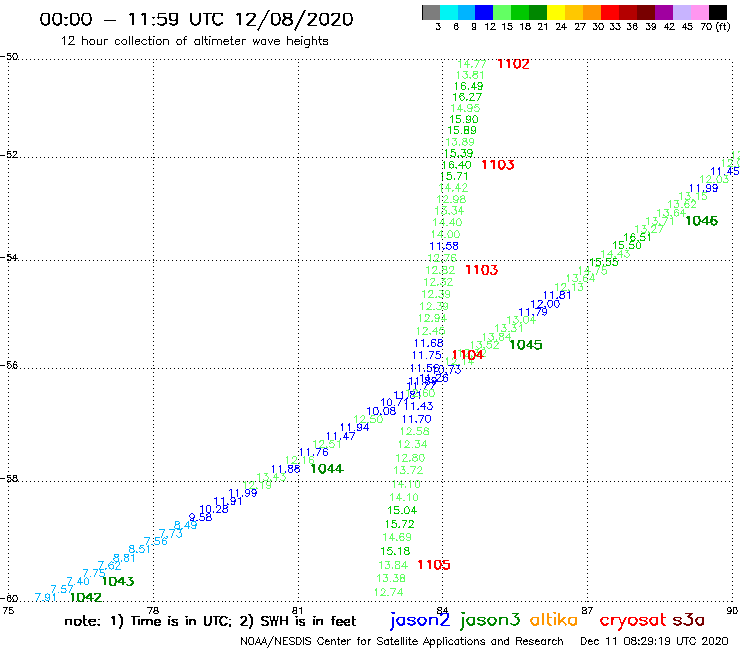Click the 10.28 wave height value
Image resolution: width=740 pixels, height=650 pixels.
tap(214, 509)
